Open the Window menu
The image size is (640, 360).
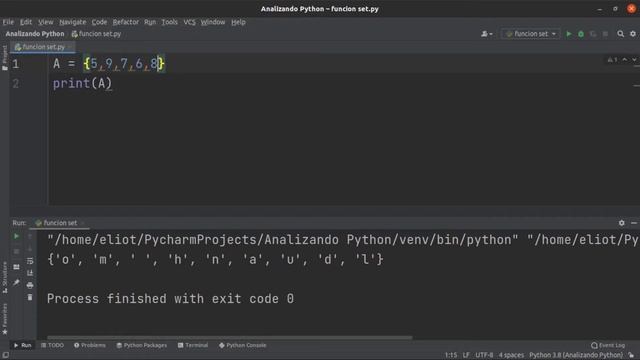[x=213, y=22]
